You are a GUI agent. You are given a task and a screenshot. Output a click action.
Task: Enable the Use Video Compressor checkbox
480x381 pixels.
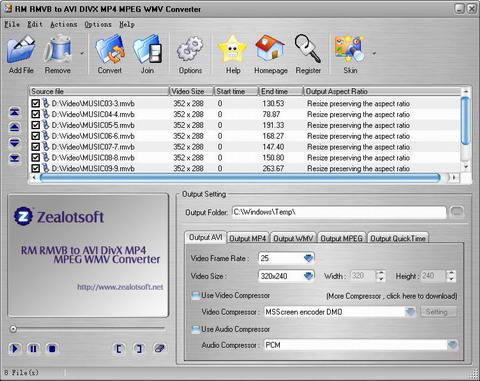pyautogui.click(x=196, y=296)
